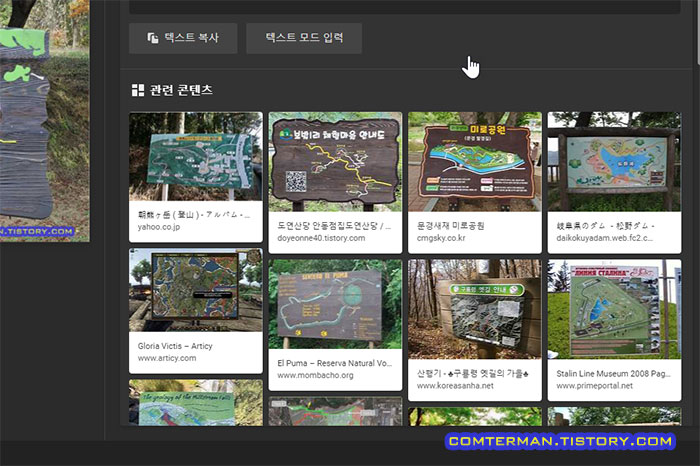The width and height of the screenshot is (700, 466).
Task: Click the 텍스트 복사 copy text button
Action: tap(183, 38)
